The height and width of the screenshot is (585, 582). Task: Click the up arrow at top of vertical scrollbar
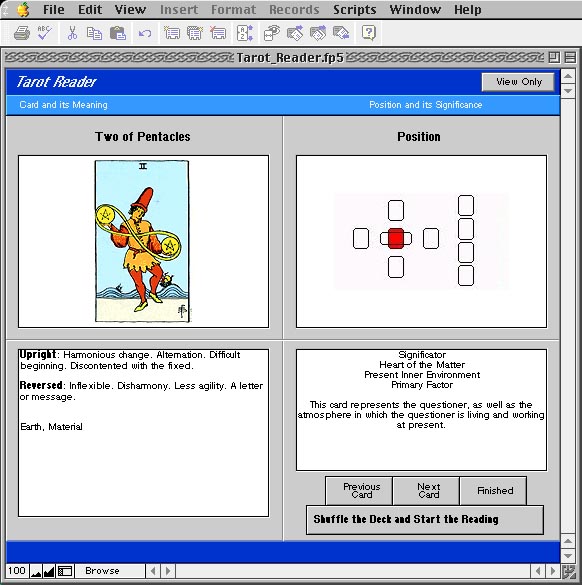click(x=568, y=76)
